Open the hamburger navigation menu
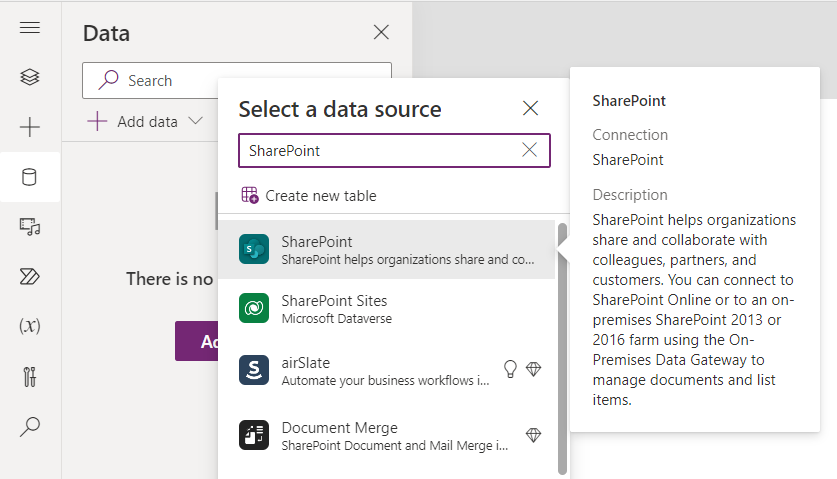 pos(30,28)
